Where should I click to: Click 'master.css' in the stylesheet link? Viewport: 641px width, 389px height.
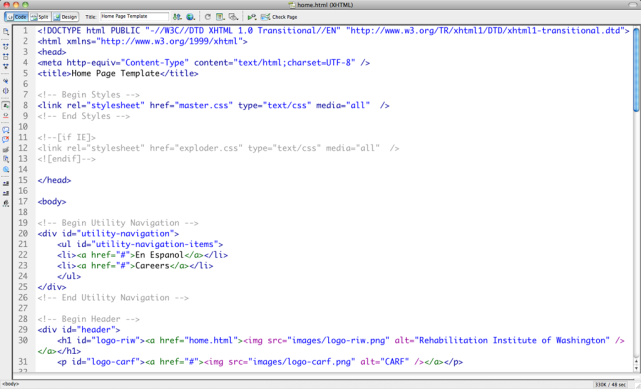(204, 105)
